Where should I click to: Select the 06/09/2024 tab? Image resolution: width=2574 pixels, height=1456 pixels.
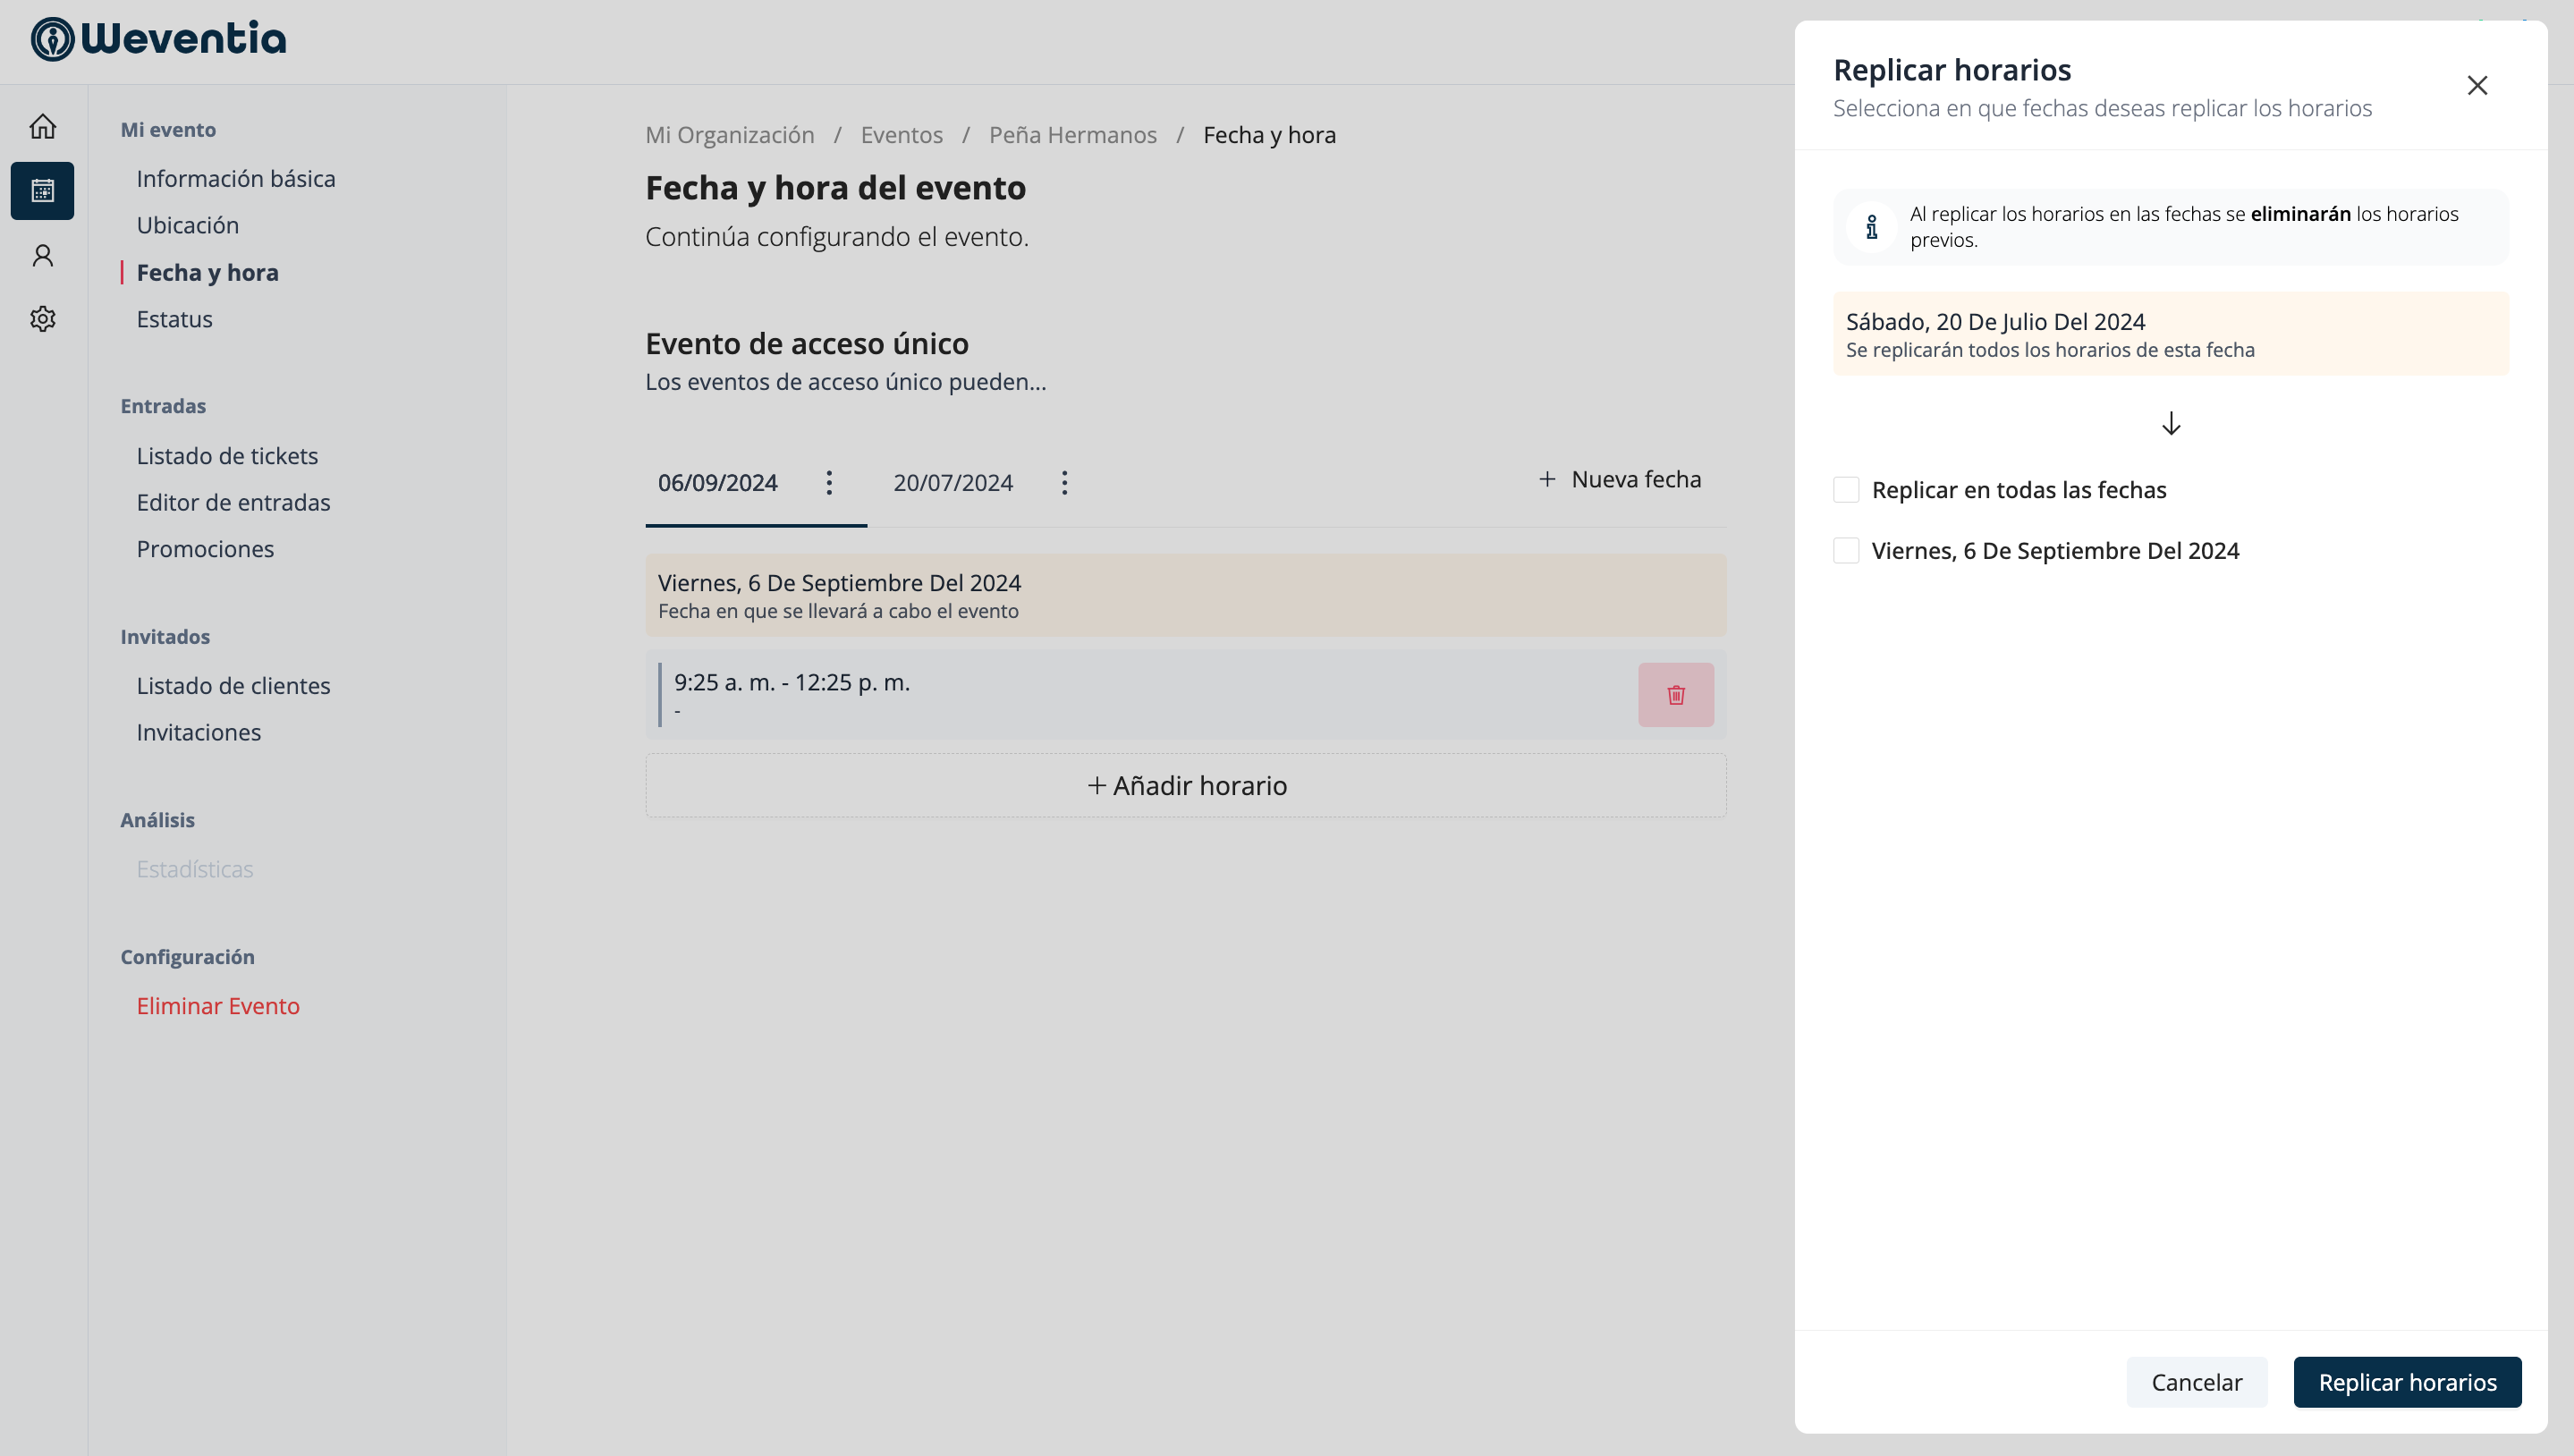click(717, 483)
